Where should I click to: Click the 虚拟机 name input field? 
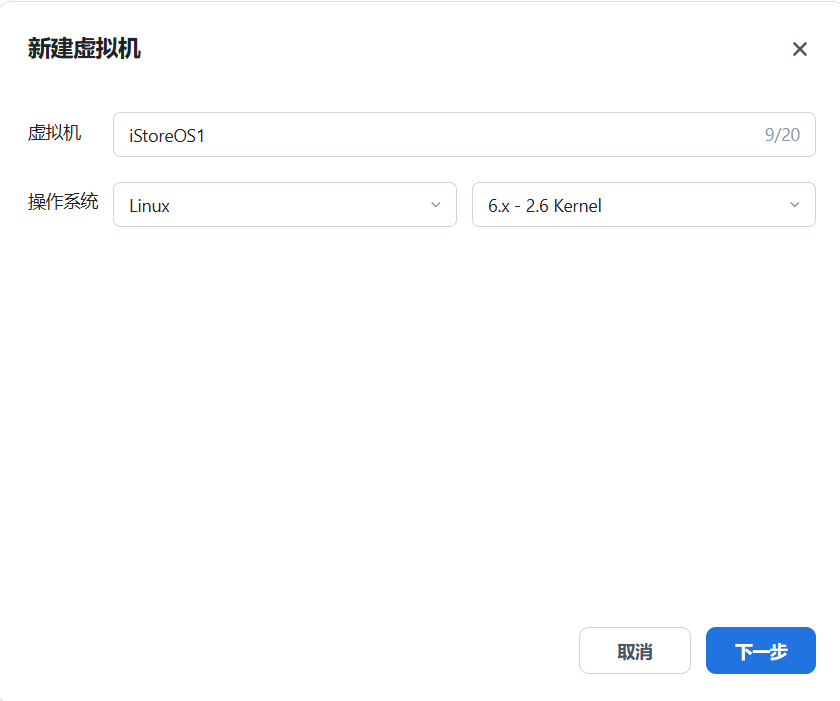pyautogui.click(x=440, y=135)
